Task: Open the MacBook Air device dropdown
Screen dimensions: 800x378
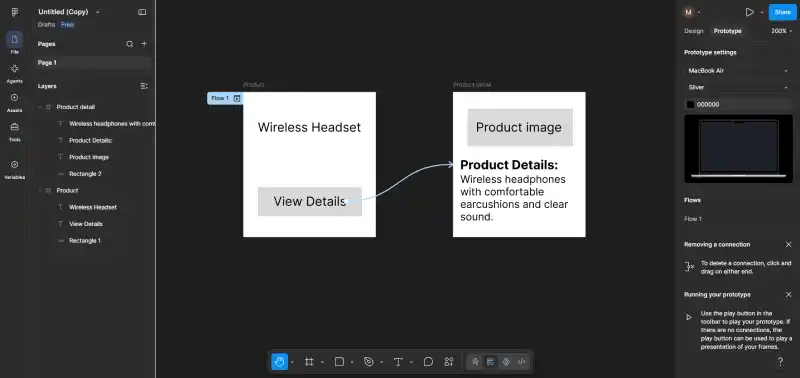Action: 738,71
